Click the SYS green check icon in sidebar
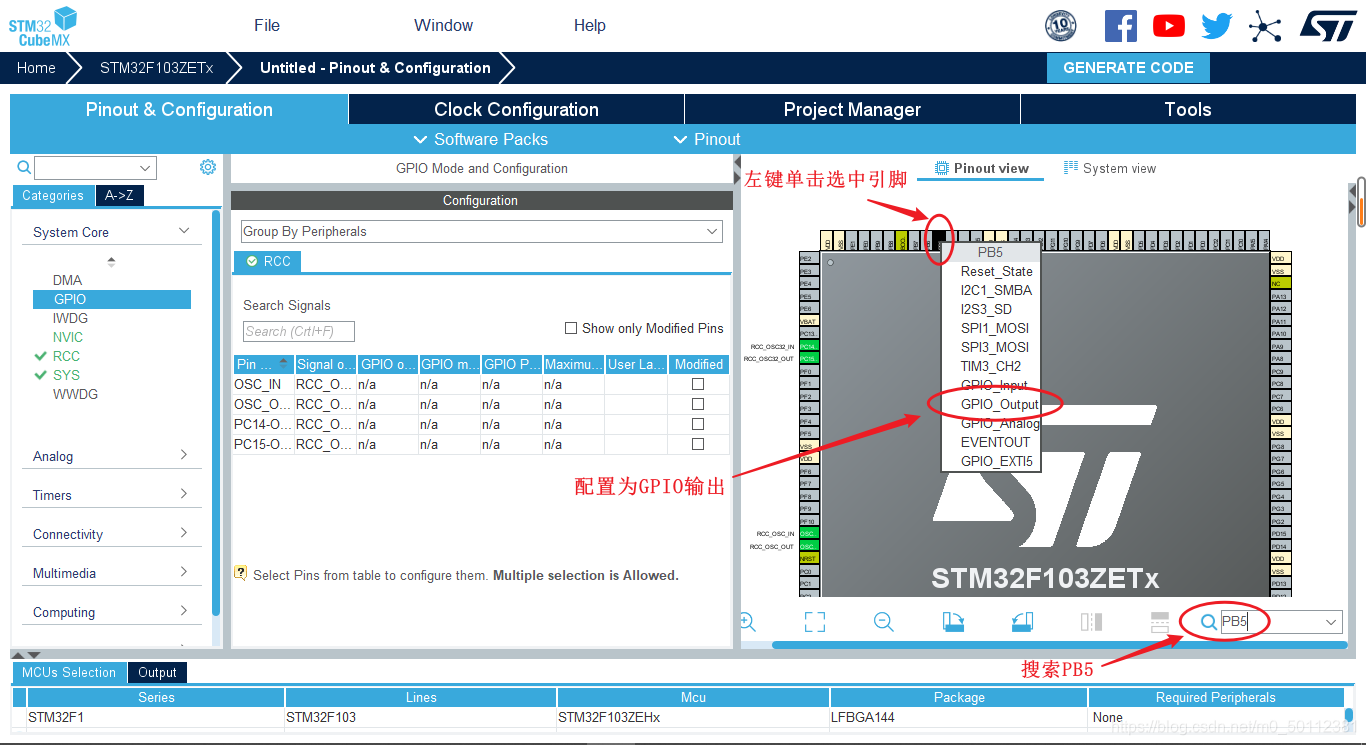 40,375
